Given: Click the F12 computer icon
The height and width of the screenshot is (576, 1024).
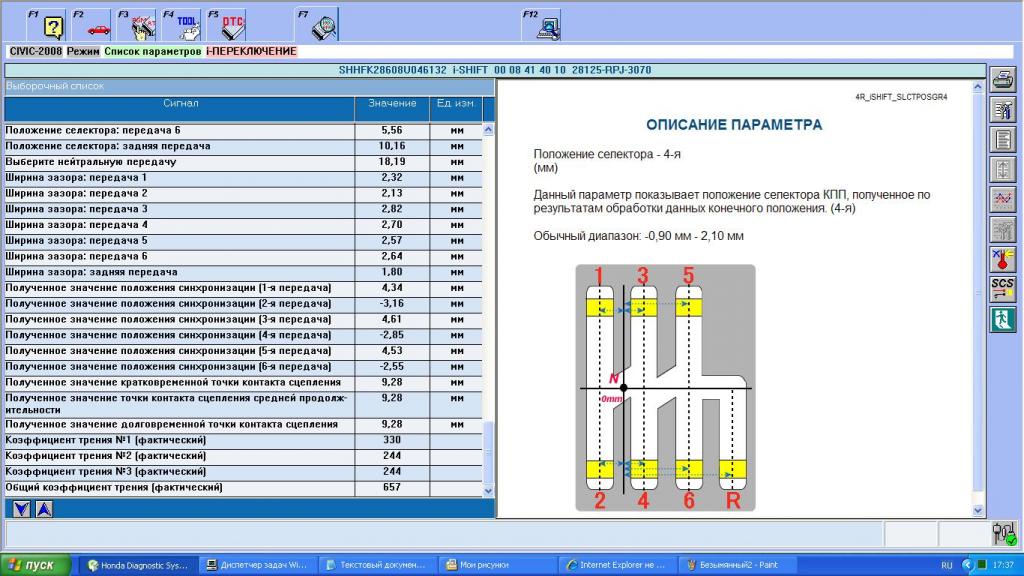Looking at the screenshot, I should pyautogui.click(x=542, y=25).
